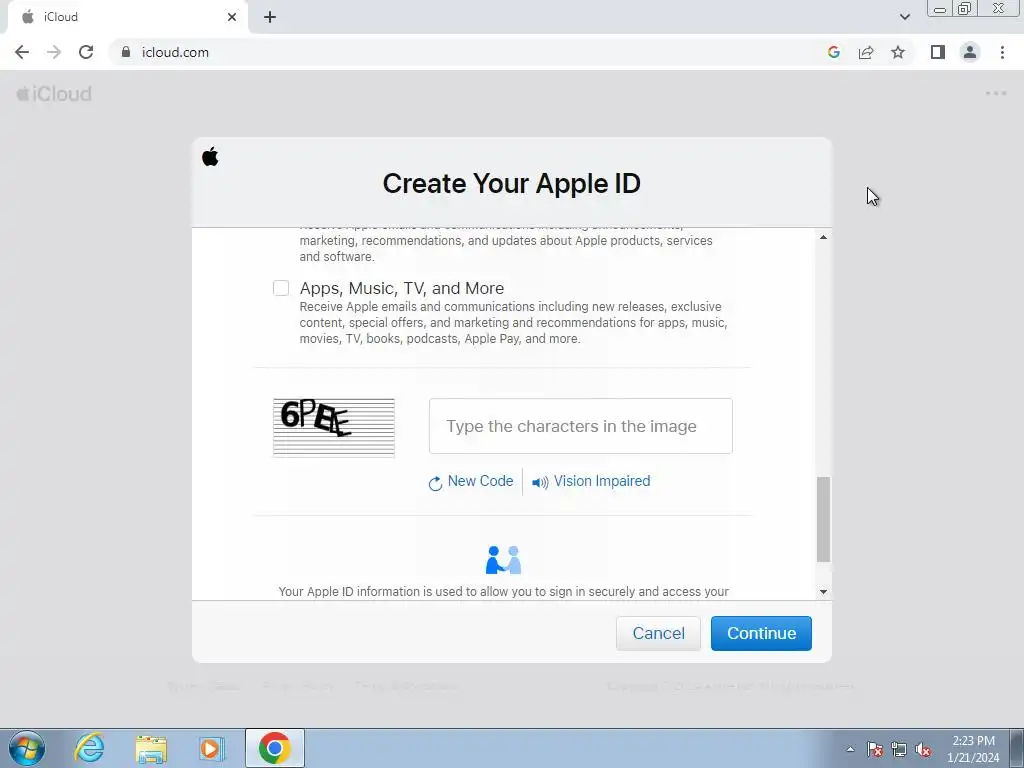Open the clock showing 2:23 PM
This screenshot has width=1024, height=768.
973,749
